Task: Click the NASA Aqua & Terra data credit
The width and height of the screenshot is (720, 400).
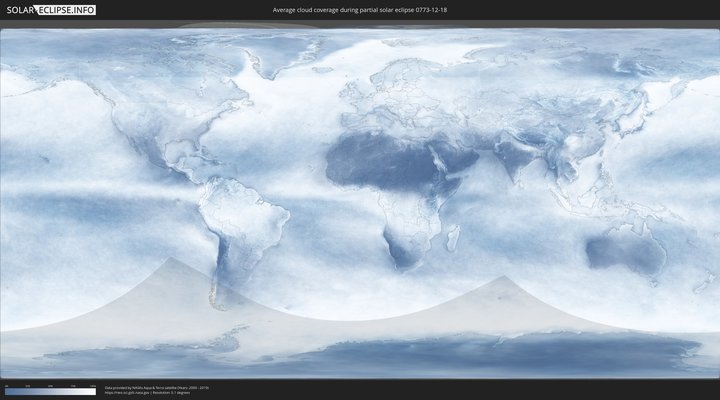Action: [x=156, y=387]
